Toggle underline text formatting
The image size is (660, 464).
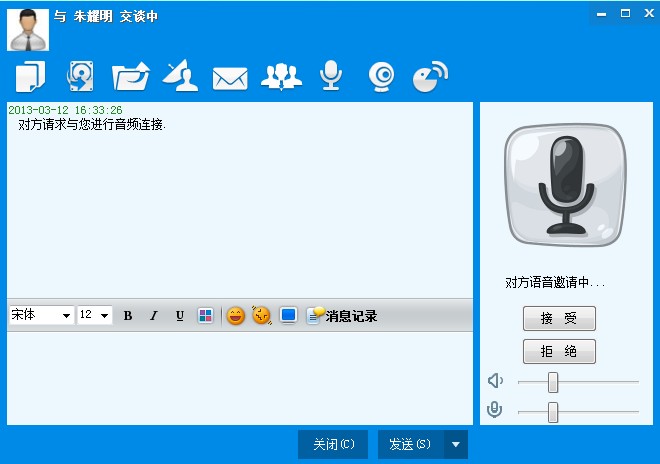[180, 315]
